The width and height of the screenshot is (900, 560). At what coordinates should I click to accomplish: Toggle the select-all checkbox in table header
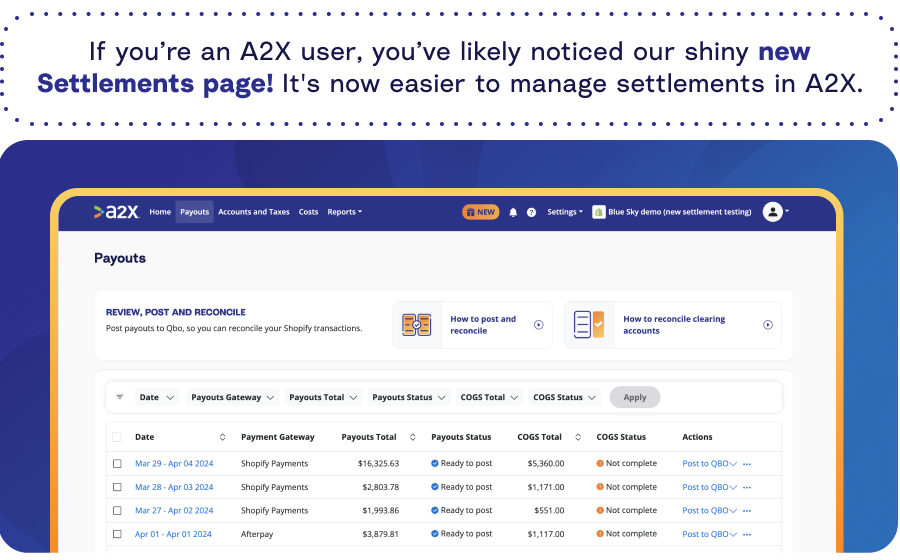117,437
